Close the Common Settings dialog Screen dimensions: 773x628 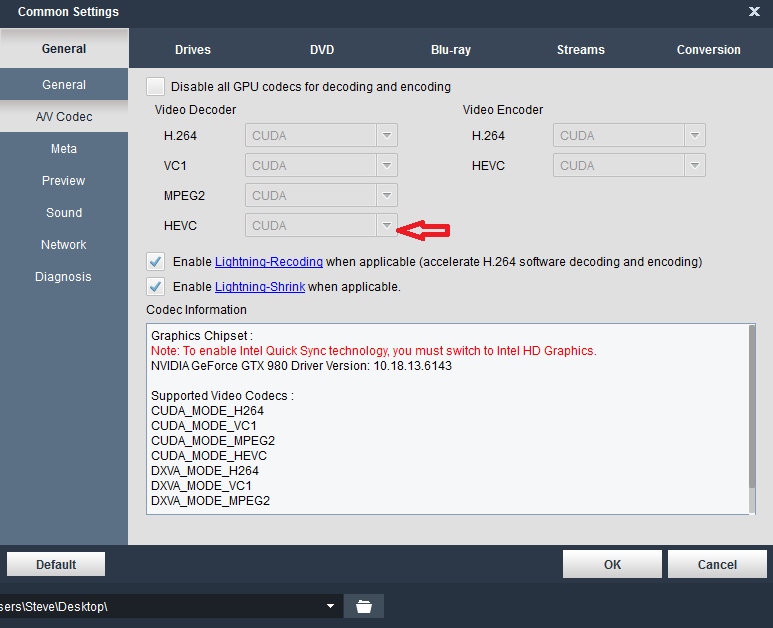pos(754,12)
